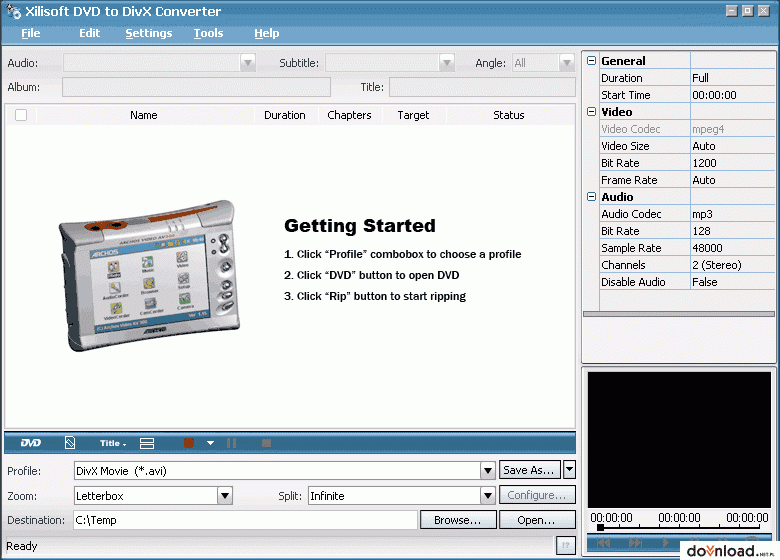Open the Angle dropdown

(x=567, y=63)
